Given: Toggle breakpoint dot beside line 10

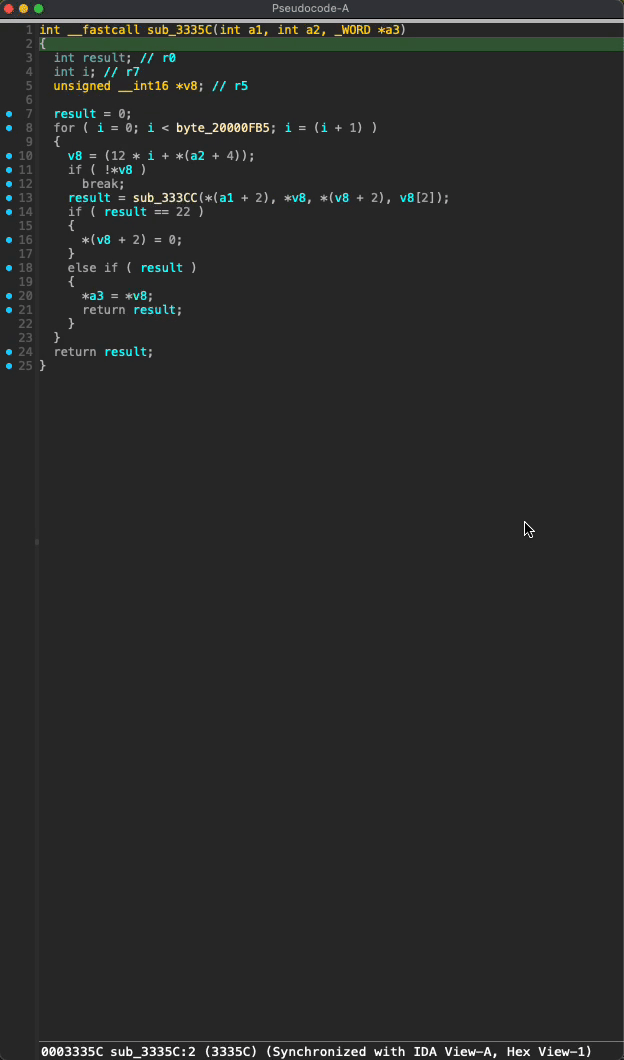Looking at the screenshot, I should 9,155.
